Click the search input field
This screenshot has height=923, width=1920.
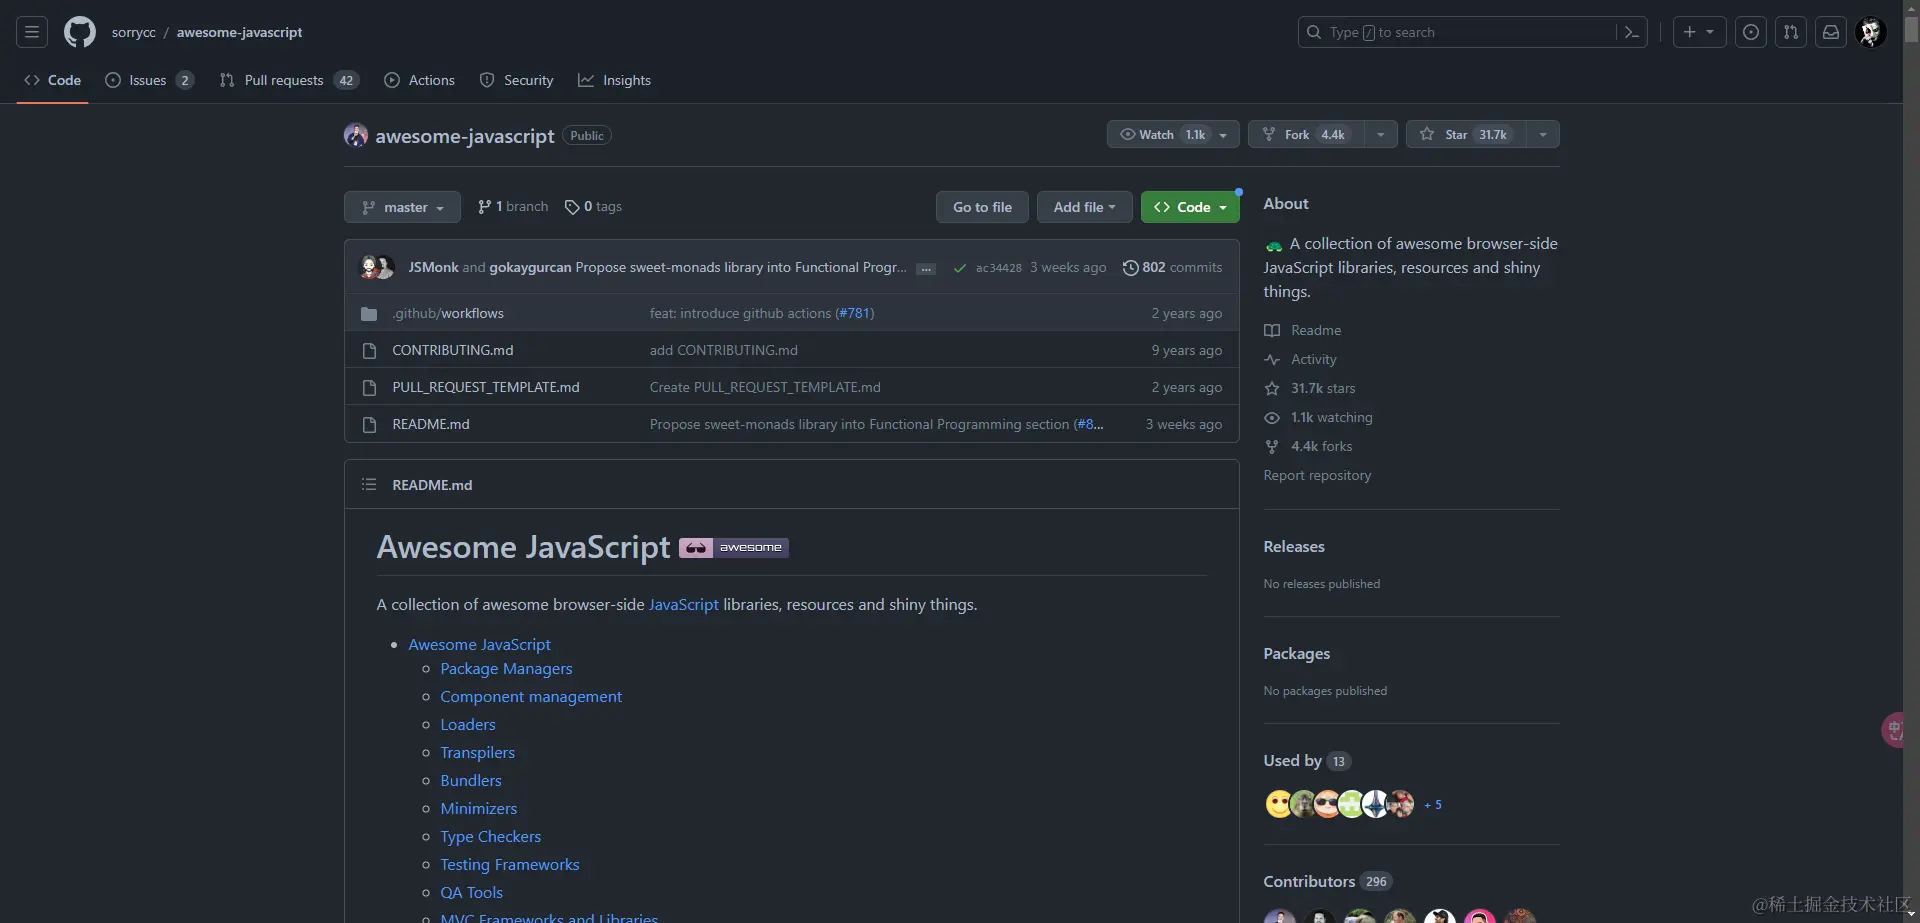(1472, 32)
